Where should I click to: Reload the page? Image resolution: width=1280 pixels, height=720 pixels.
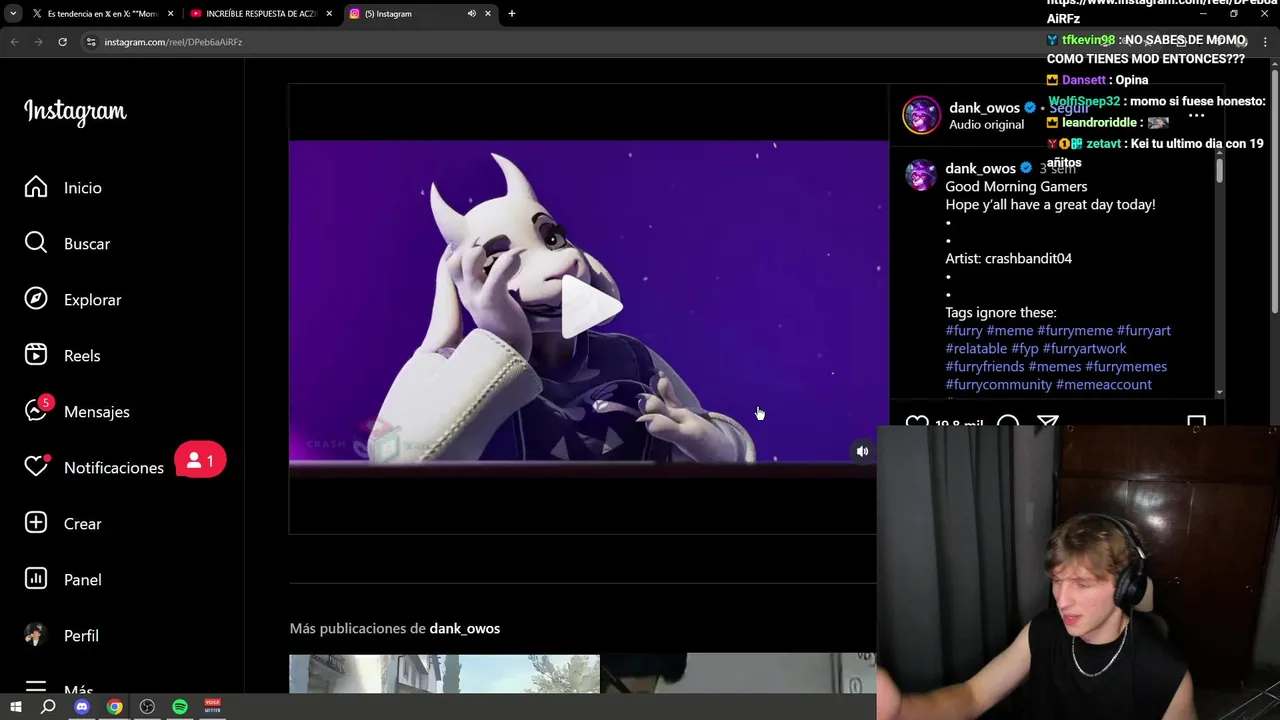coord(62,42)
